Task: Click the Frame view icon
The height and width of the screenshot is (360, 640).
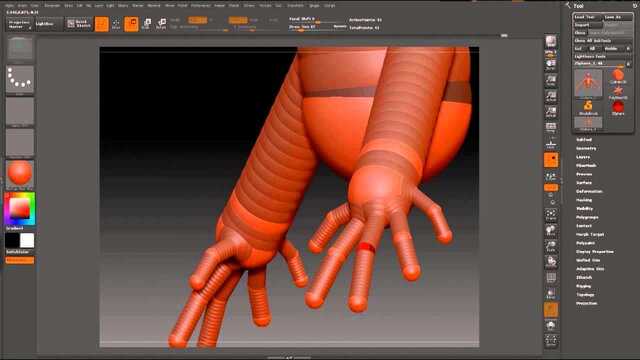Action: [551, 214]
